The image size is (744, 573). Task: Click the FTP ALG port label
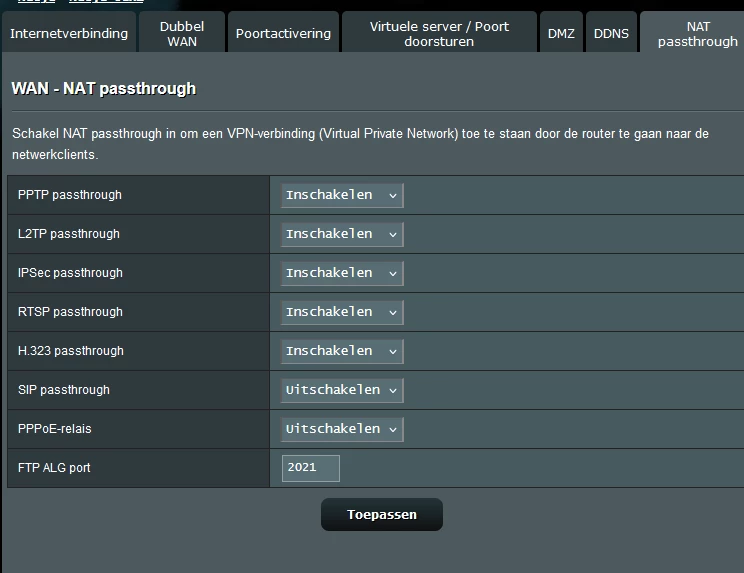54,468
